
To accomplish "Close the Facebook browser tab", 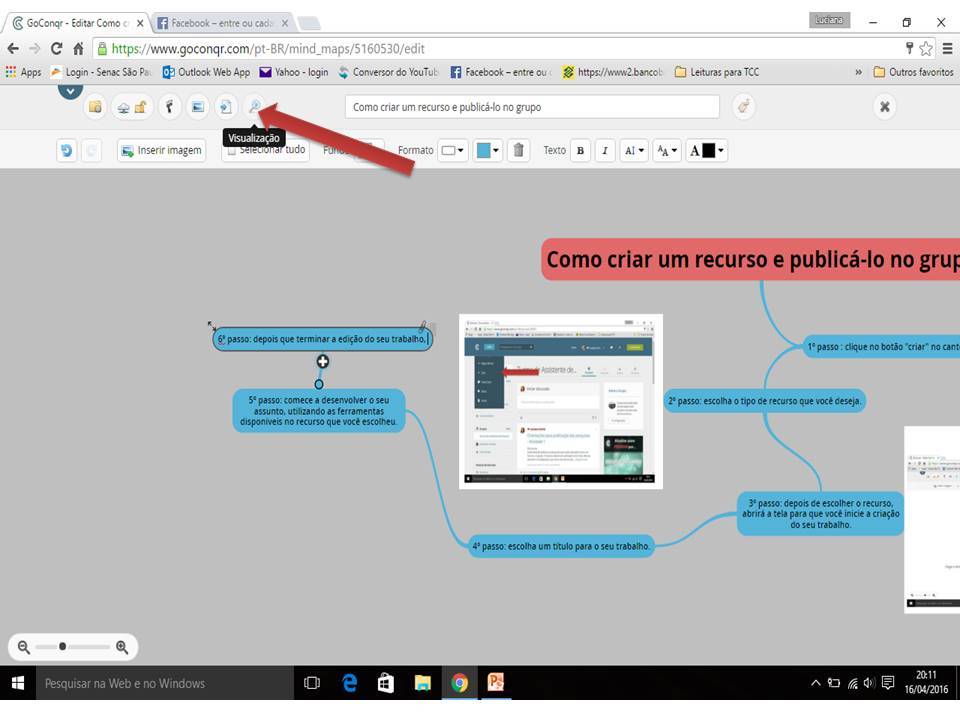I will click(285, 23).
